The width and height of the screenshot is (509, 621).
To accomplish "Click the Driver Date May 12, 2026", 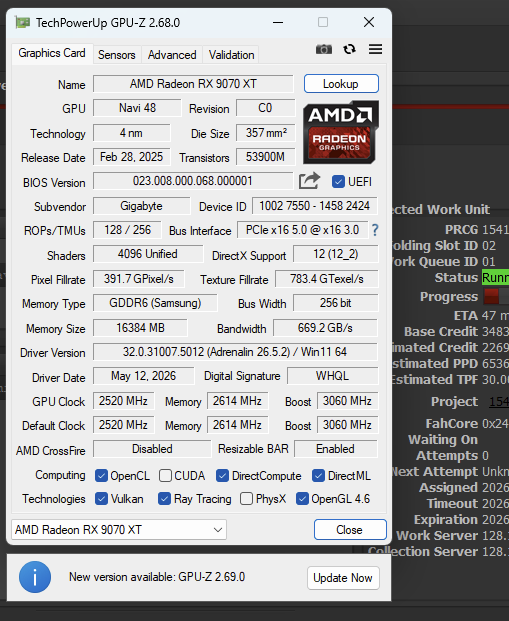I will tap(143, 376).
